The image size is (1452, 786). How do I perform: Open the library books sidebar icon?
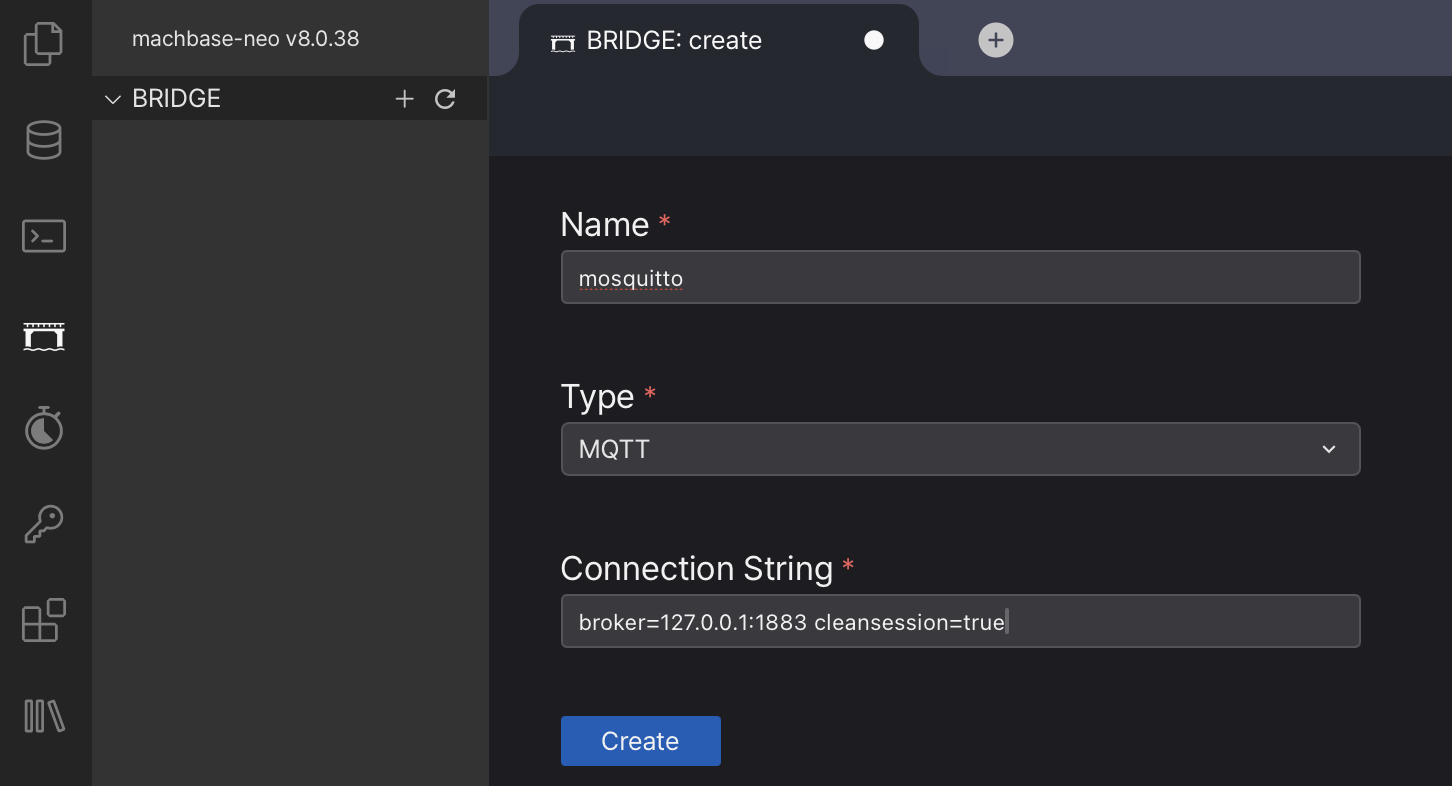pyautogui.click(x=44, y=716)
